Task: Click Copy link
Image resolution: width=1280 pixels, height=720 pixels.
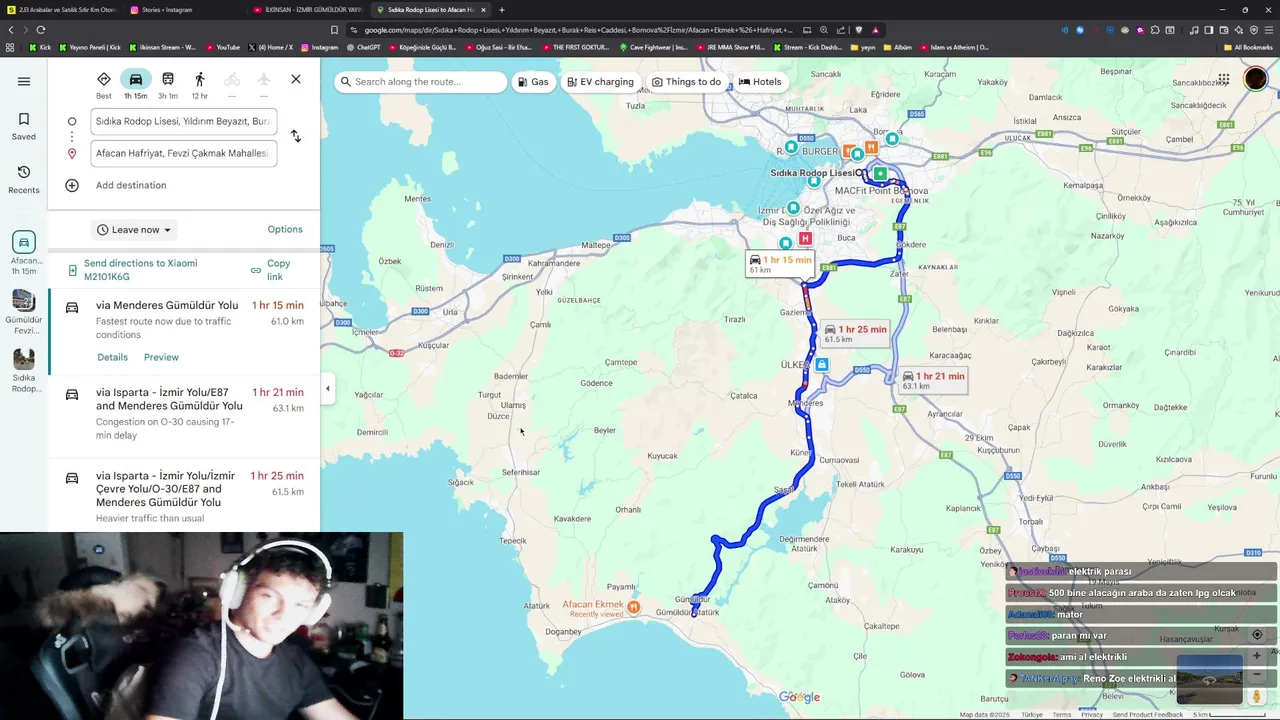Action: (271, 270)
